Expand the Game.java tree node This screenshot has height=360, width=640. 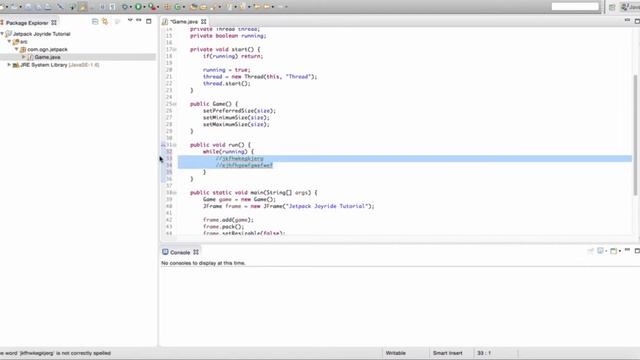click(24, 57)
